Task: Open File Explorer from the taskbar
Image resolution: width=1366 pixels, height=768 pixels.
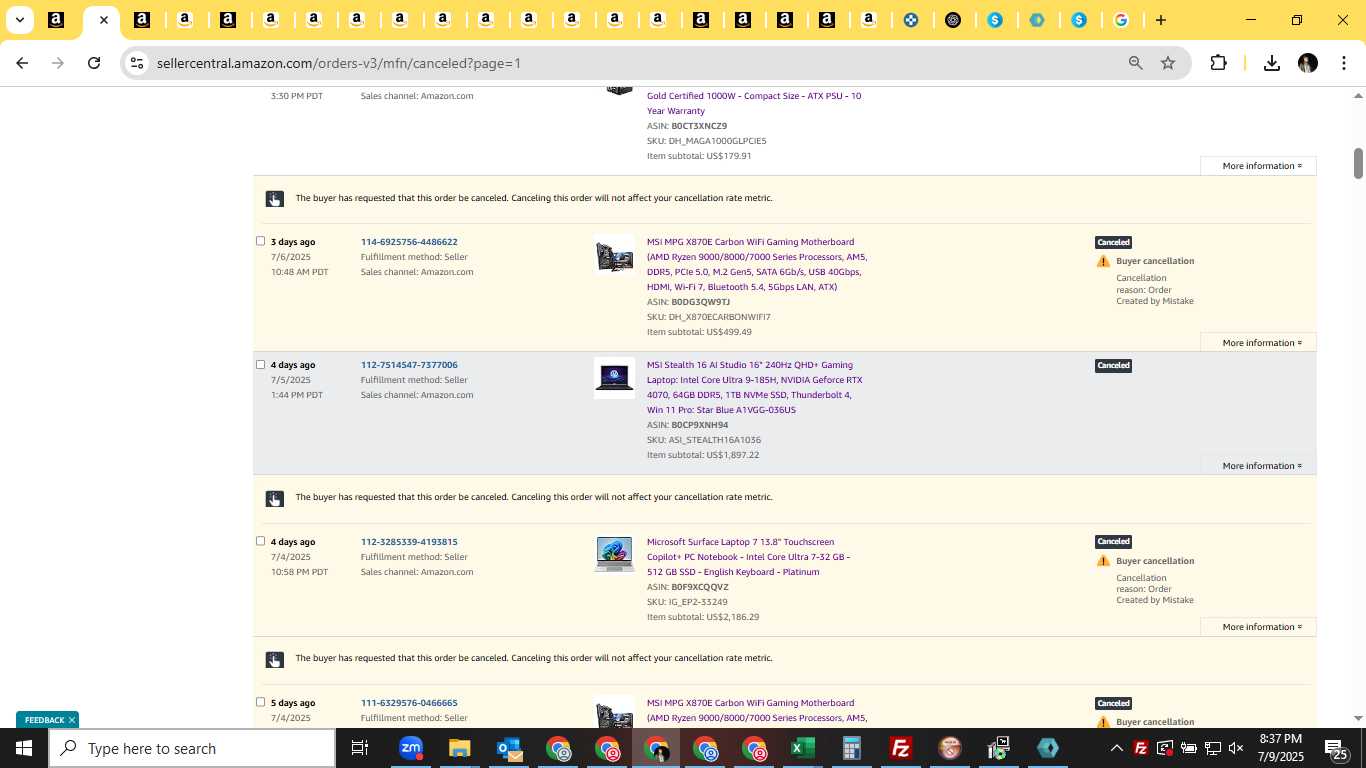Action: pos(459,748)
